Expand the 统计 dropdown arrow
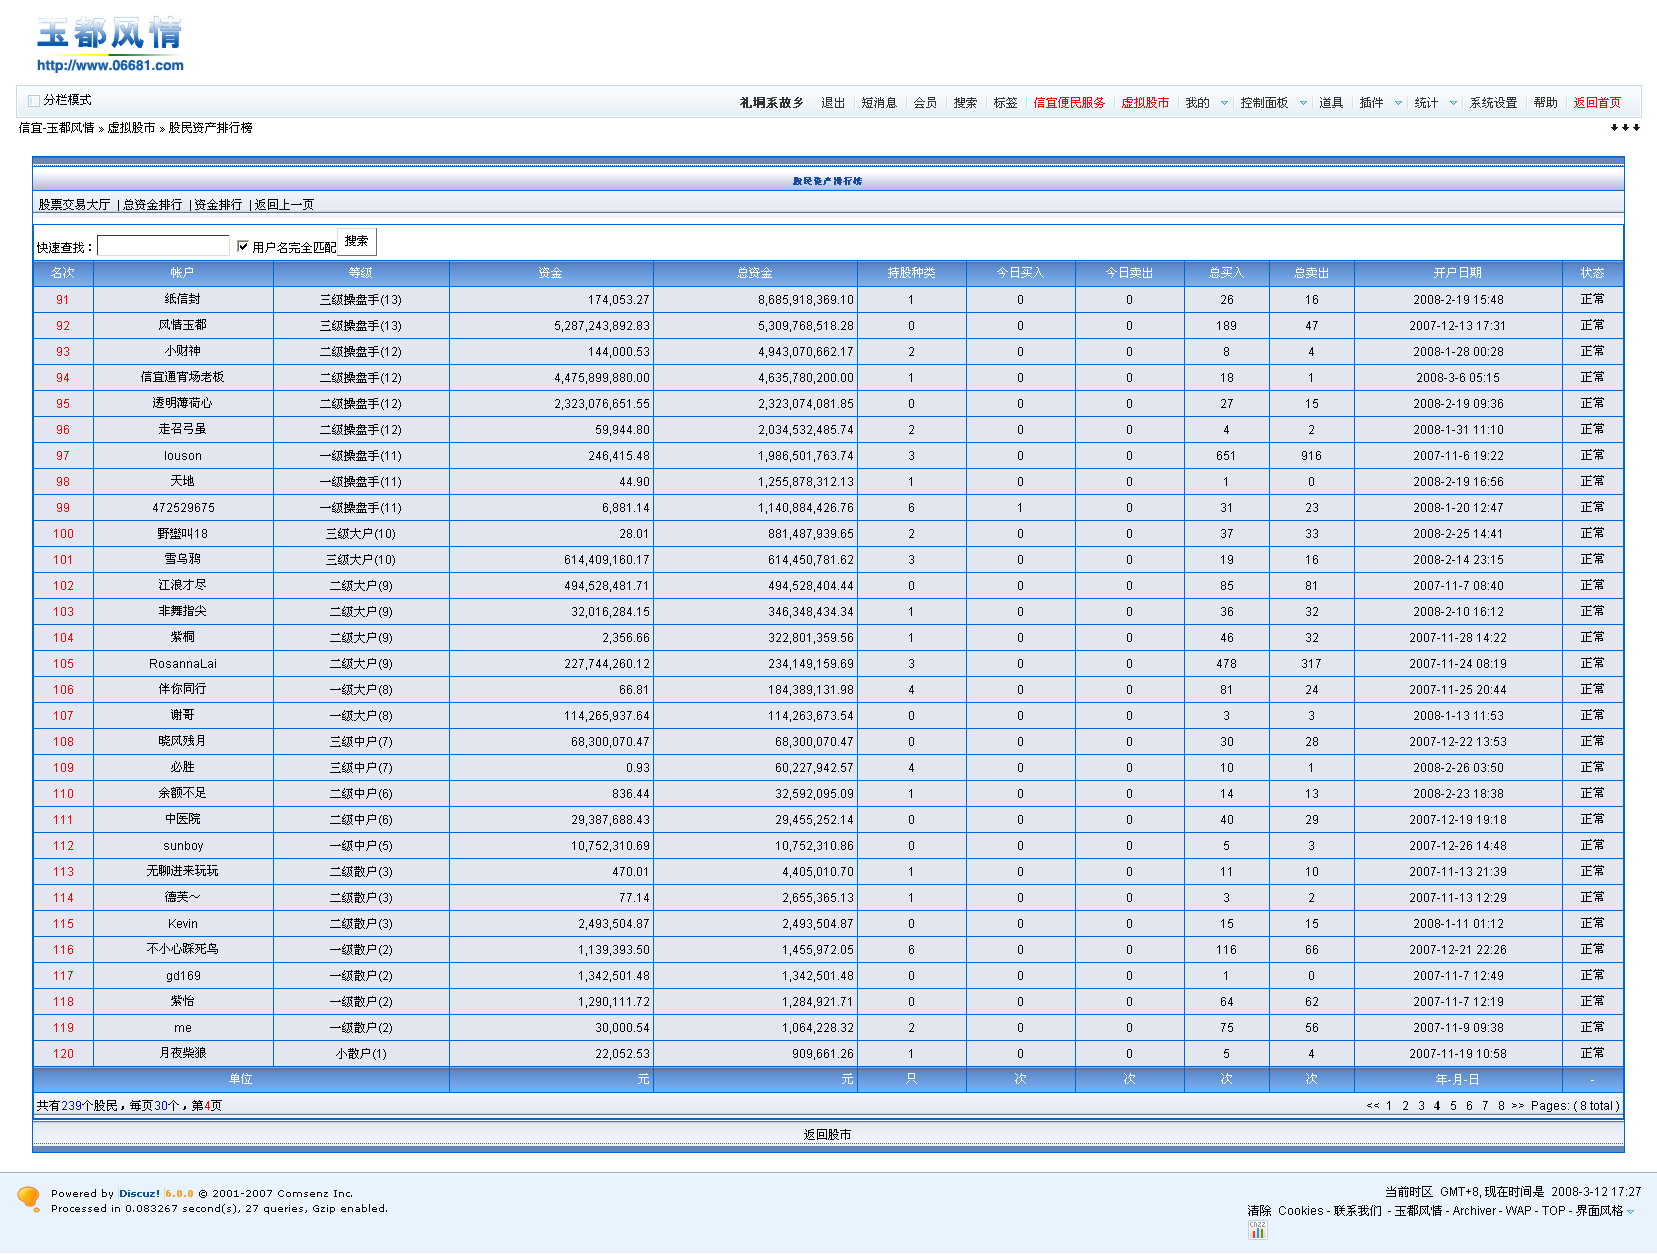The height and width of the screenshot is (1254, 1657). (x=1453, y=103)
